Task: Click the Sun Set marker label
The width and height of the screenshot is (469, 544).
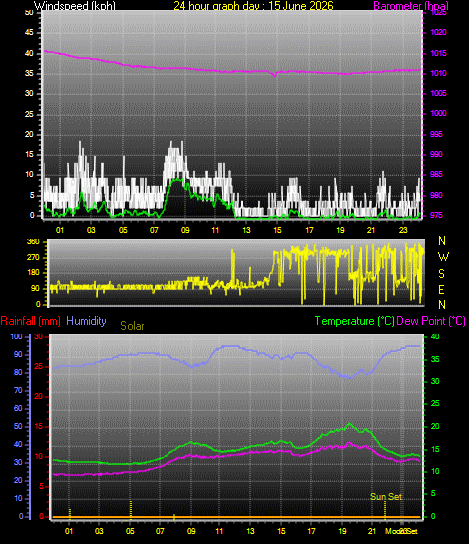Action: [386, 496]
